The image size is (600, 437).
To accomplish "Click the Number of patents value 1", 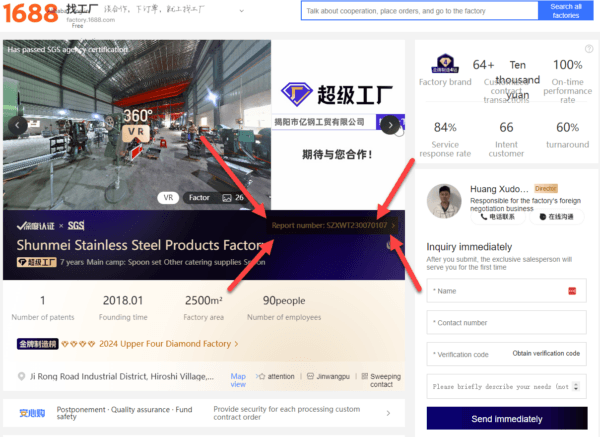I will point(42,300).
